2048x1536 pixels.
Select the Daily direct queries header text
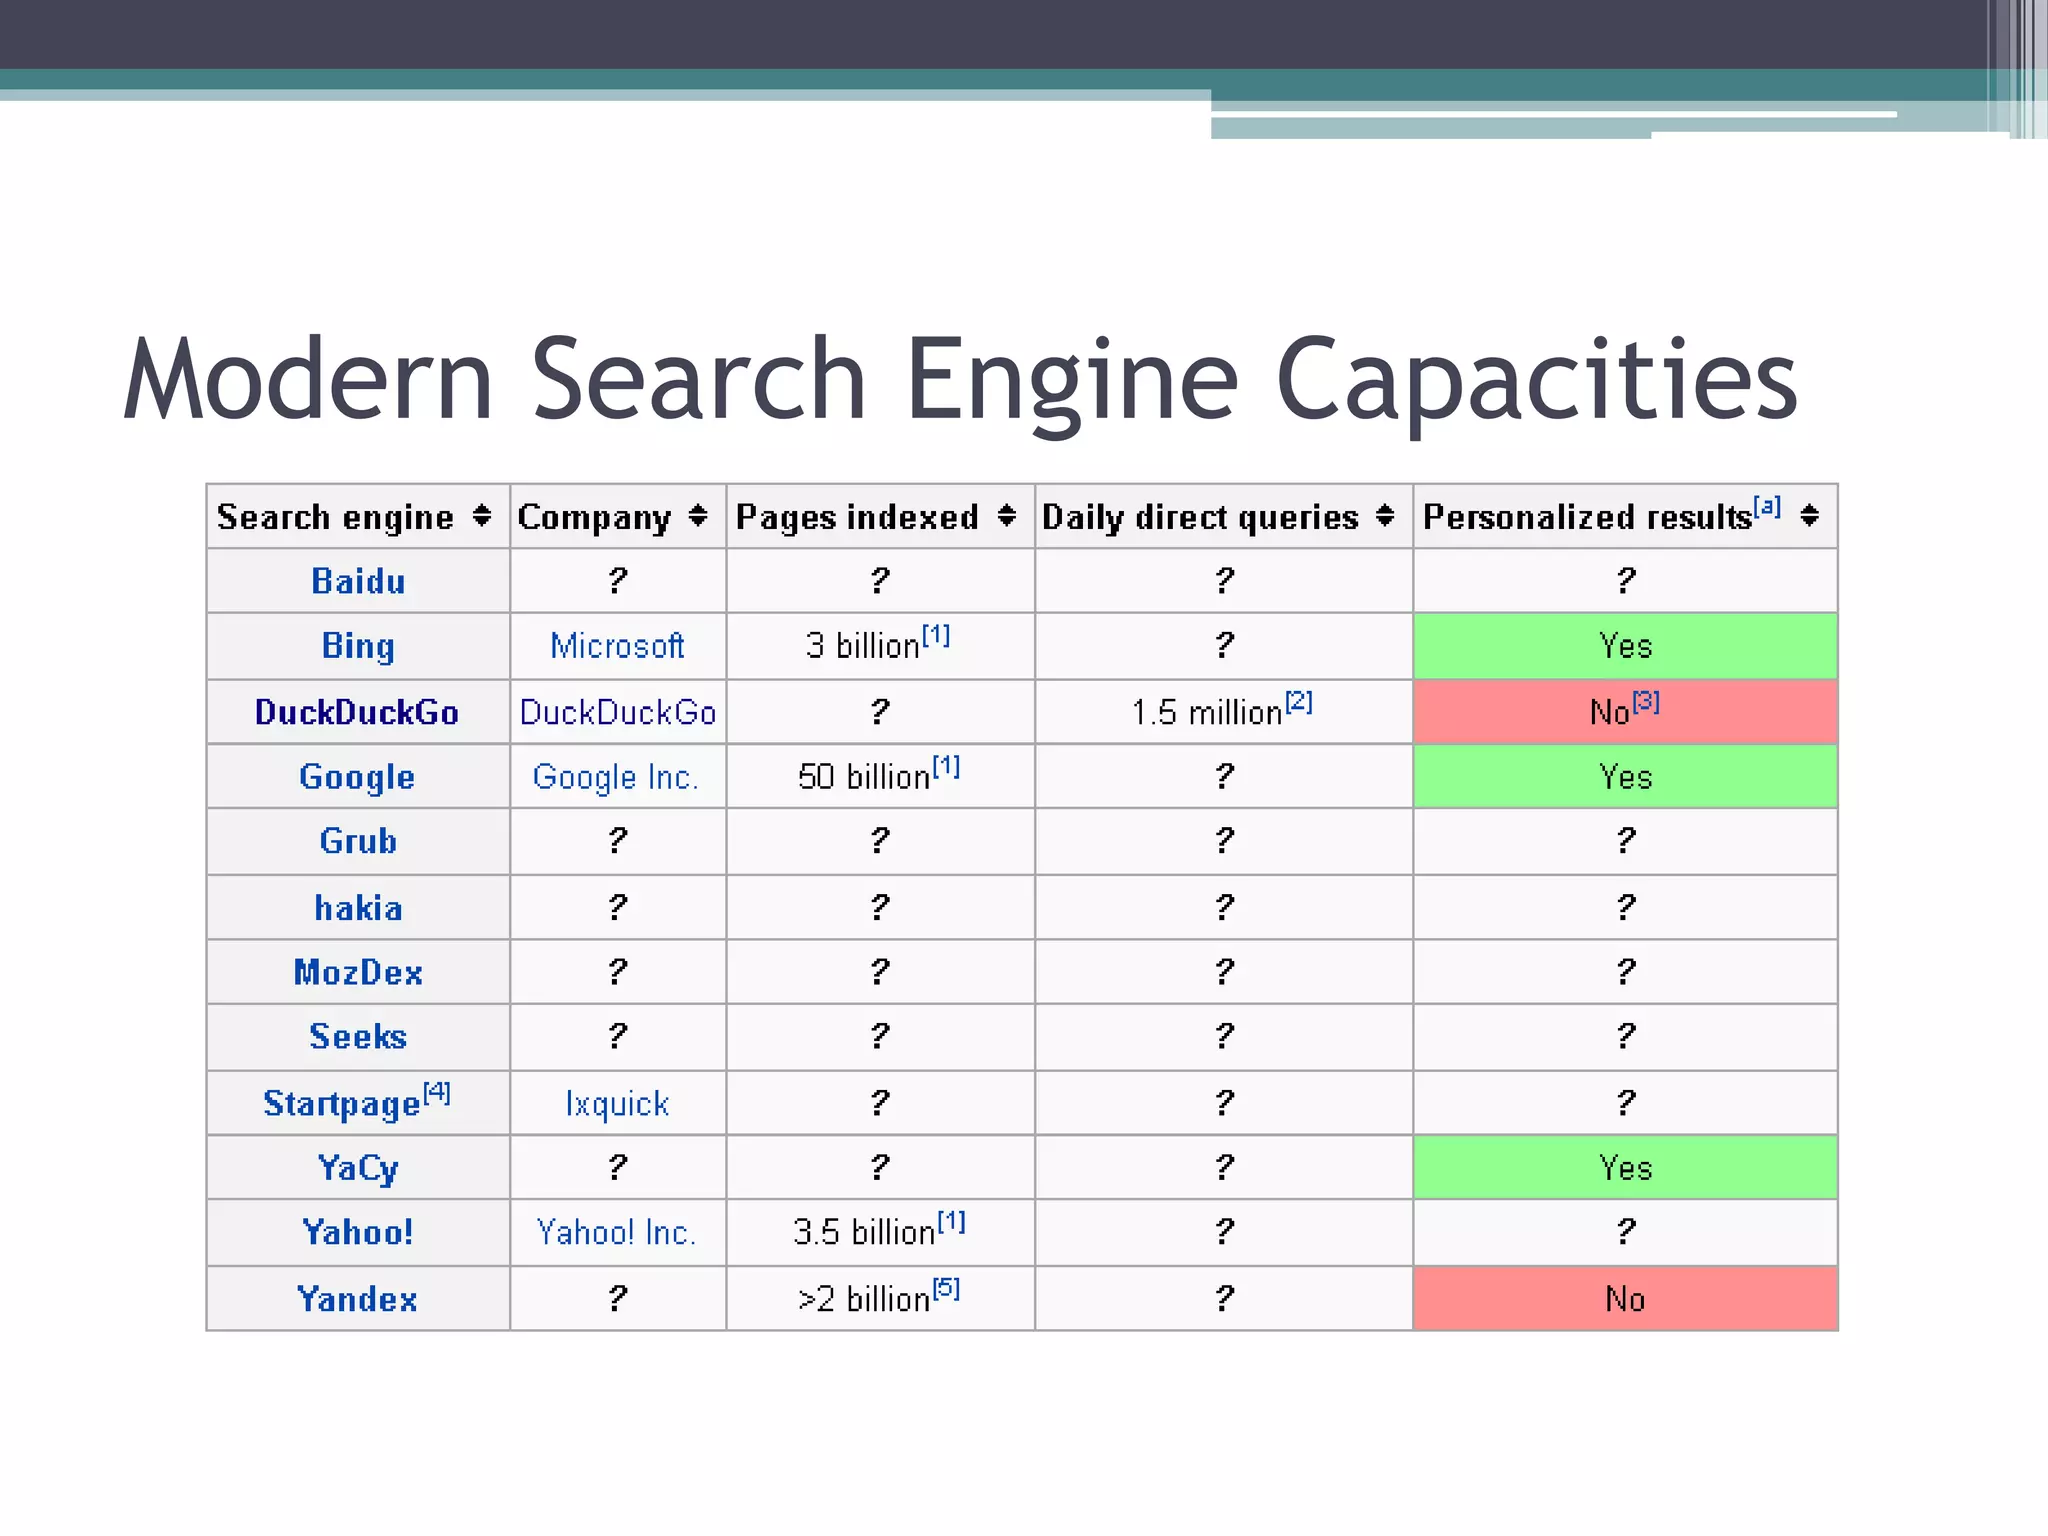pyautogui.click(x=1200, y=517)
